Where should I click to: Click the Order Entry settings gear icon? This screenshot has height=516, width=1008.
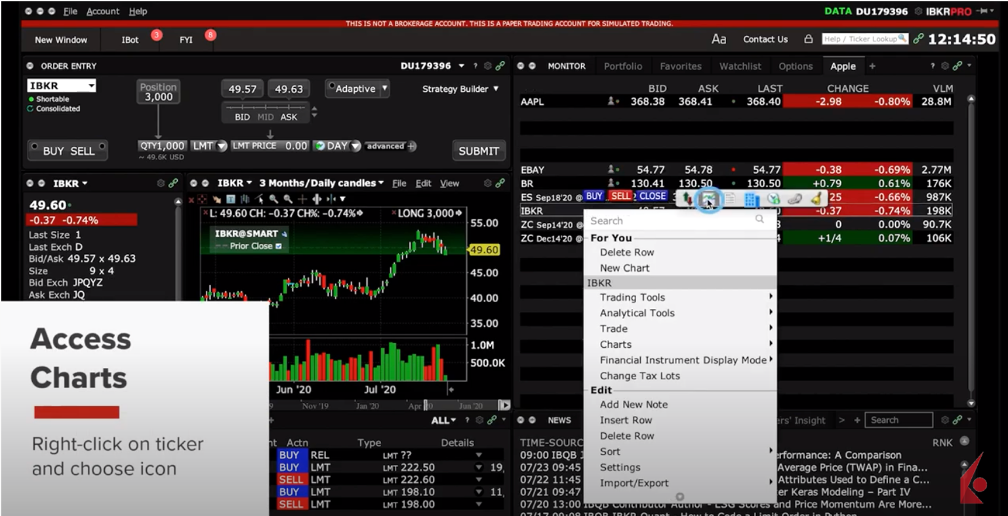(x=487, y=66)
